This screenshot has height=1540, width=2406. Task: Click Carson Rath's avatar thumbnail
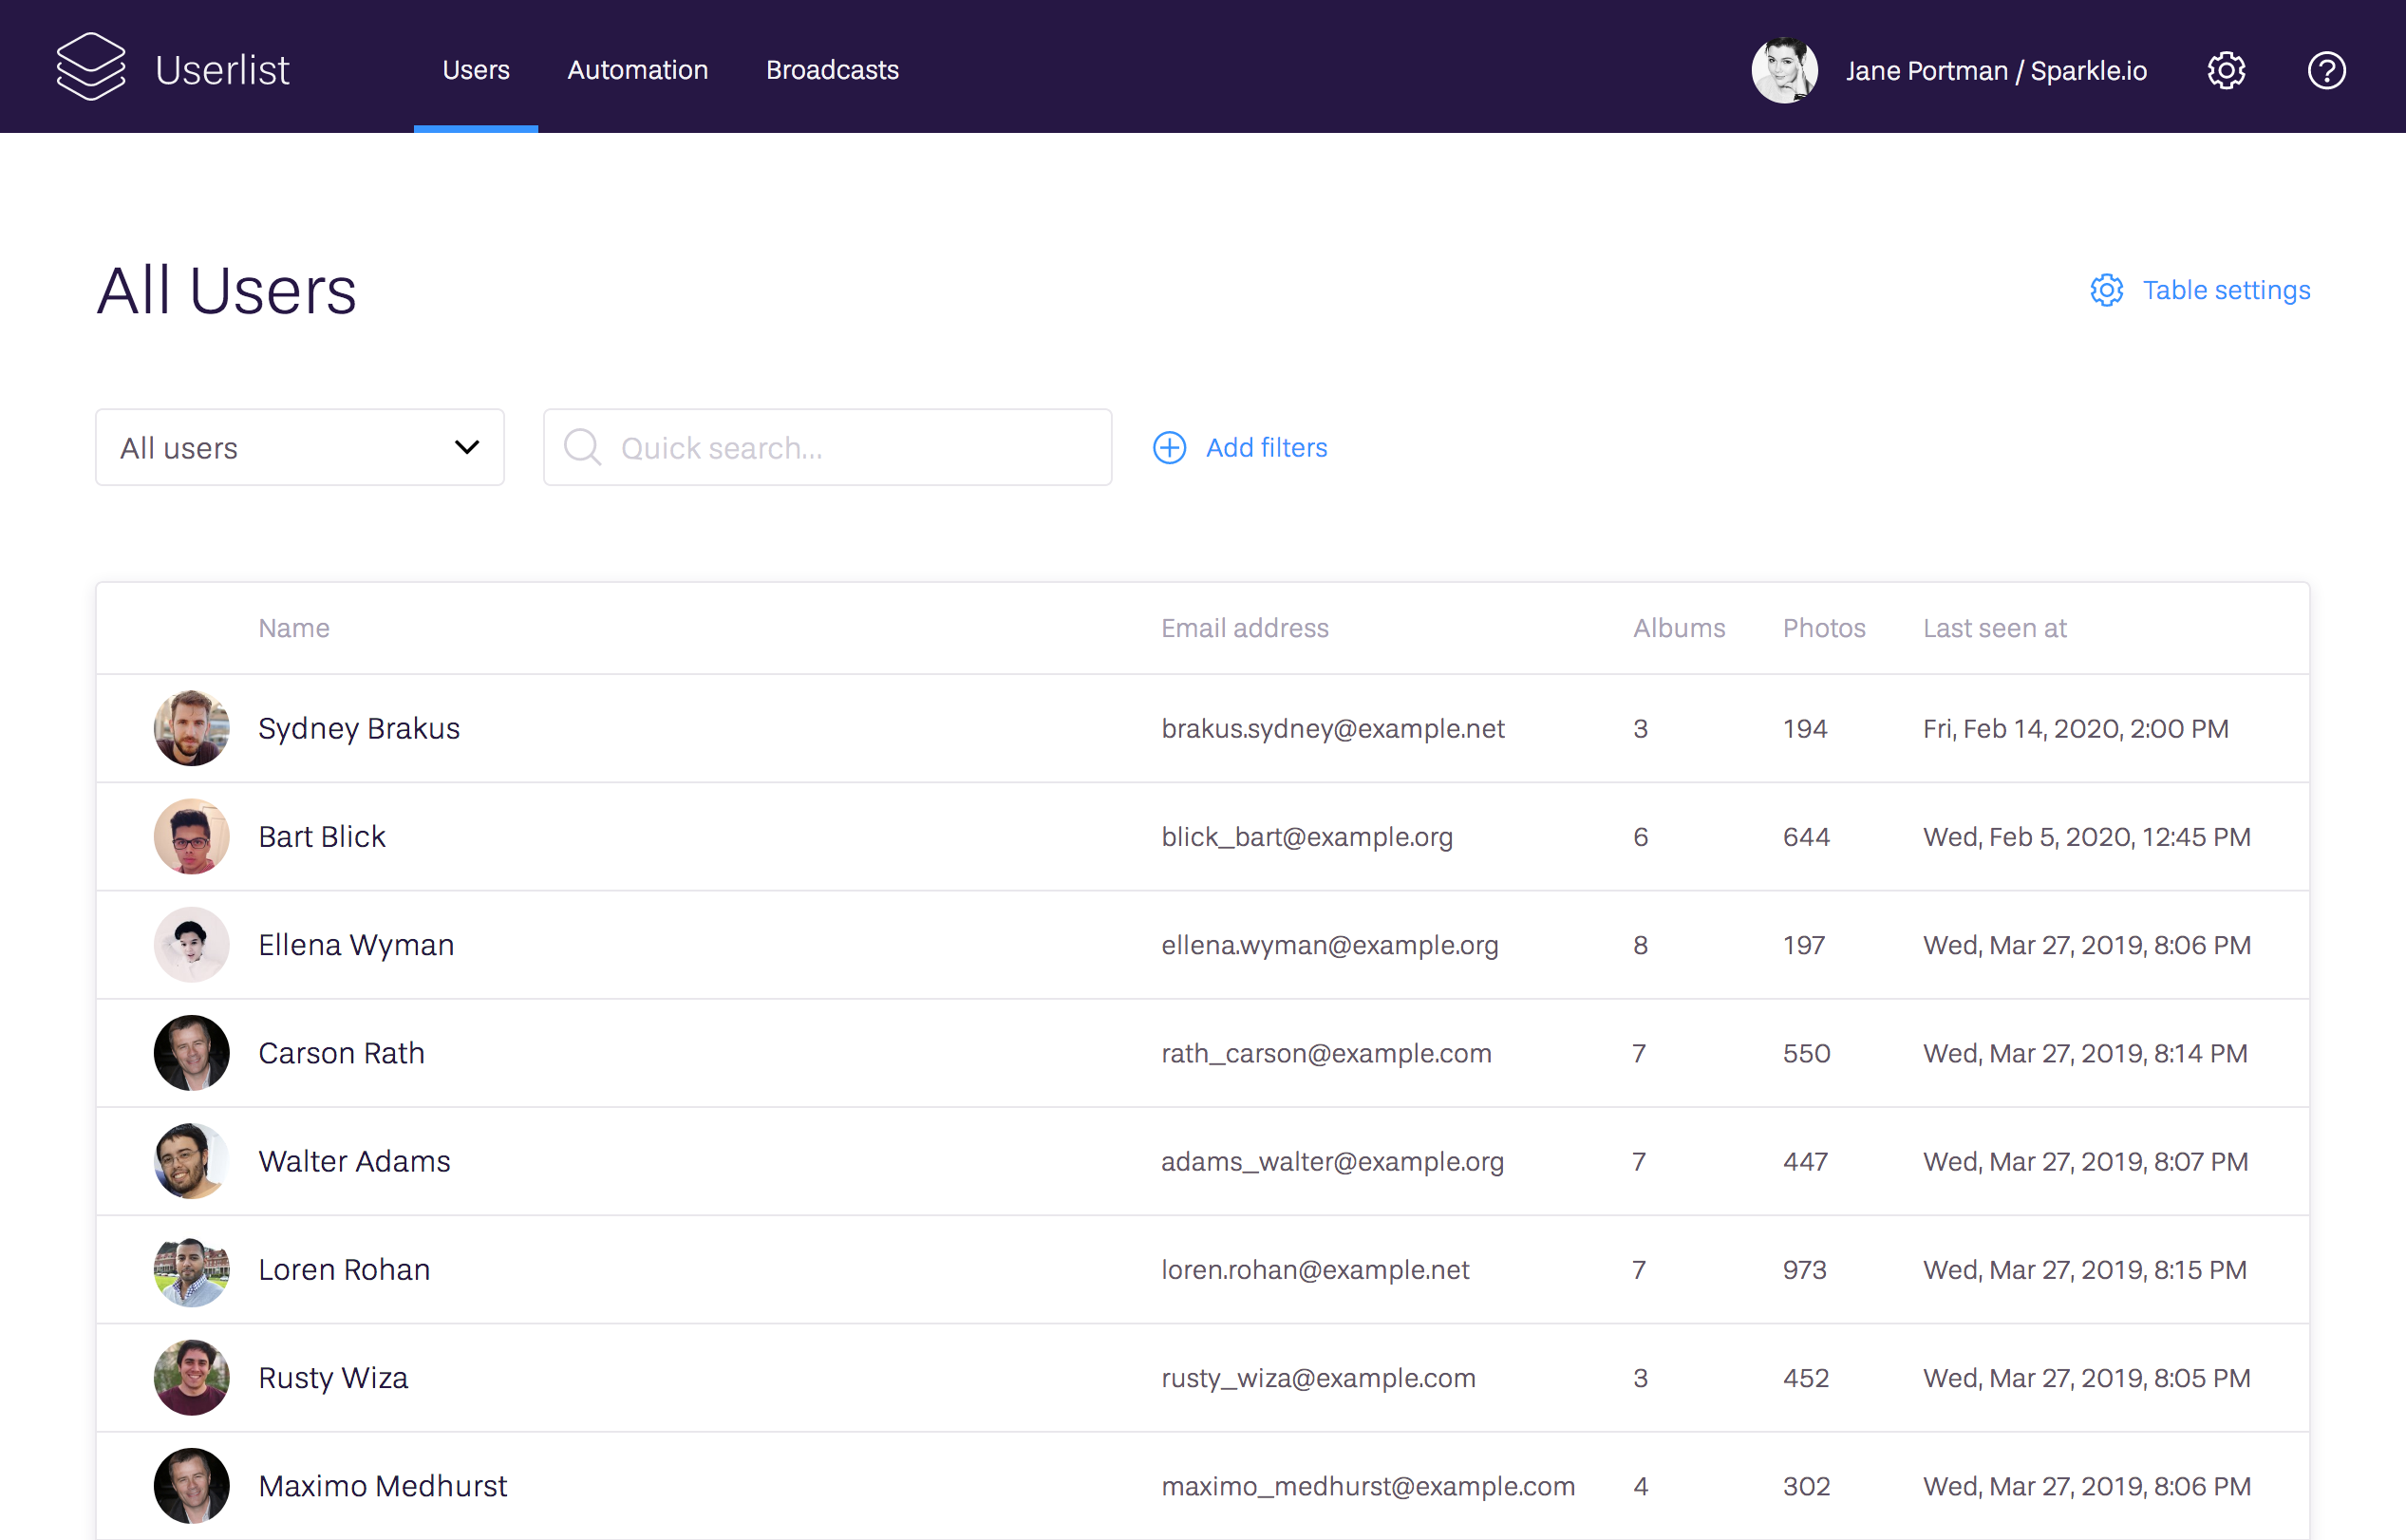click(191, 1053)
